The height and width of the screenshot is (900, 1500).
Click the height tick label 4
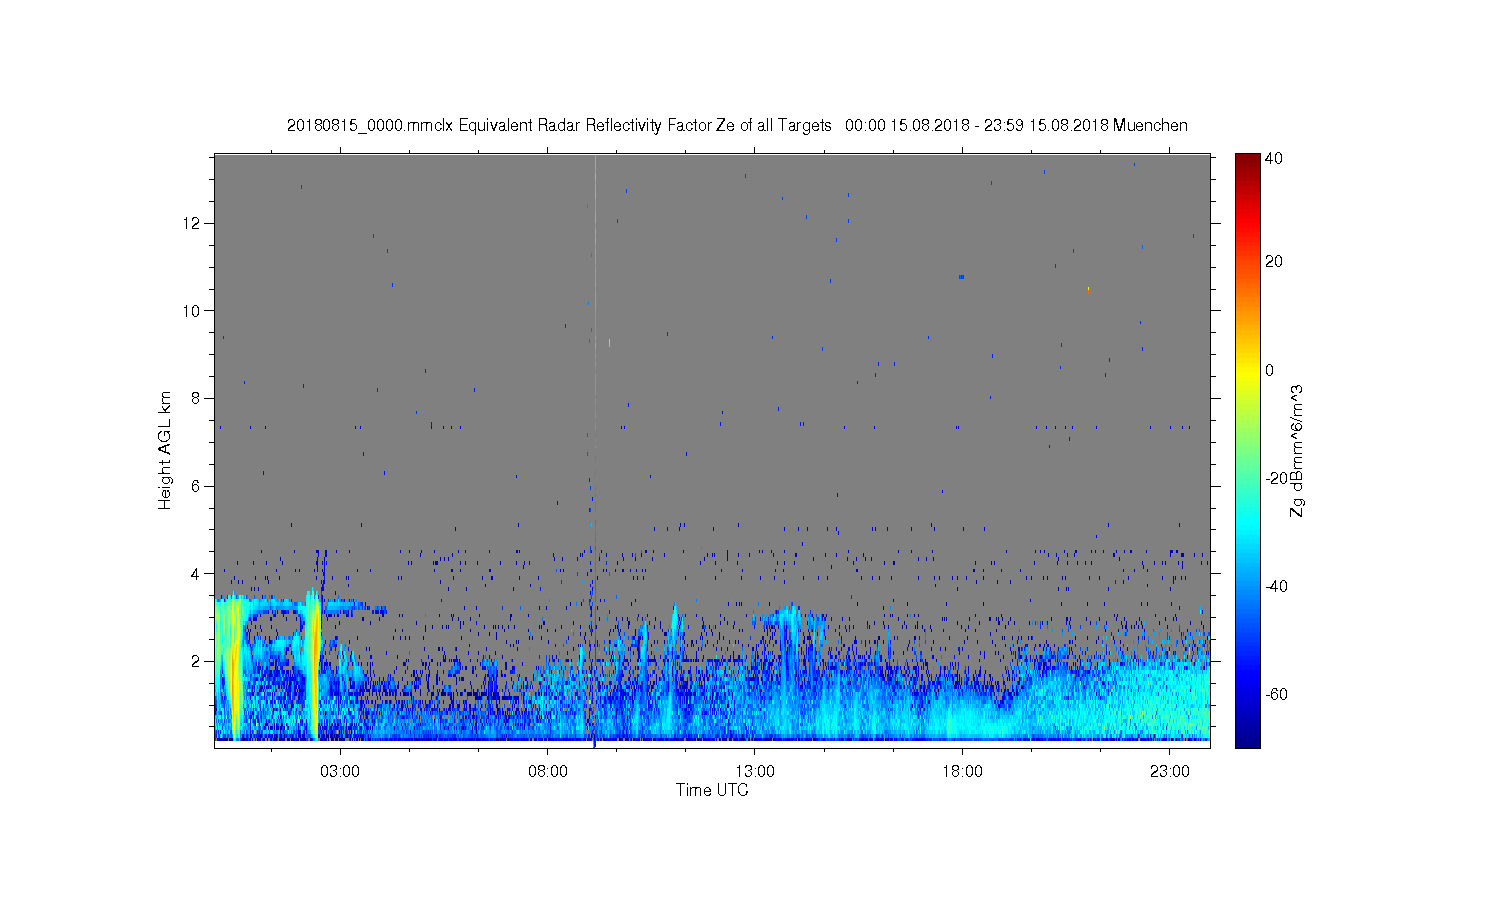point(196,574)
